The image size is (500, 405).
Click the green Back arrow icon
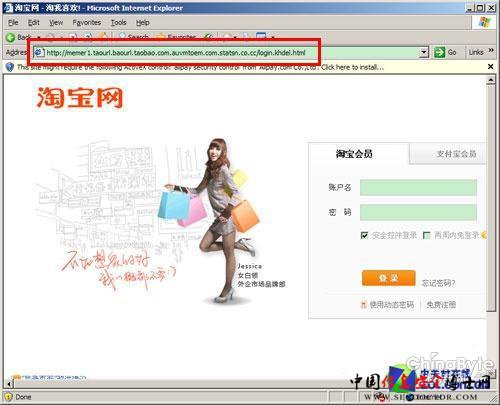tap(10, 38)
